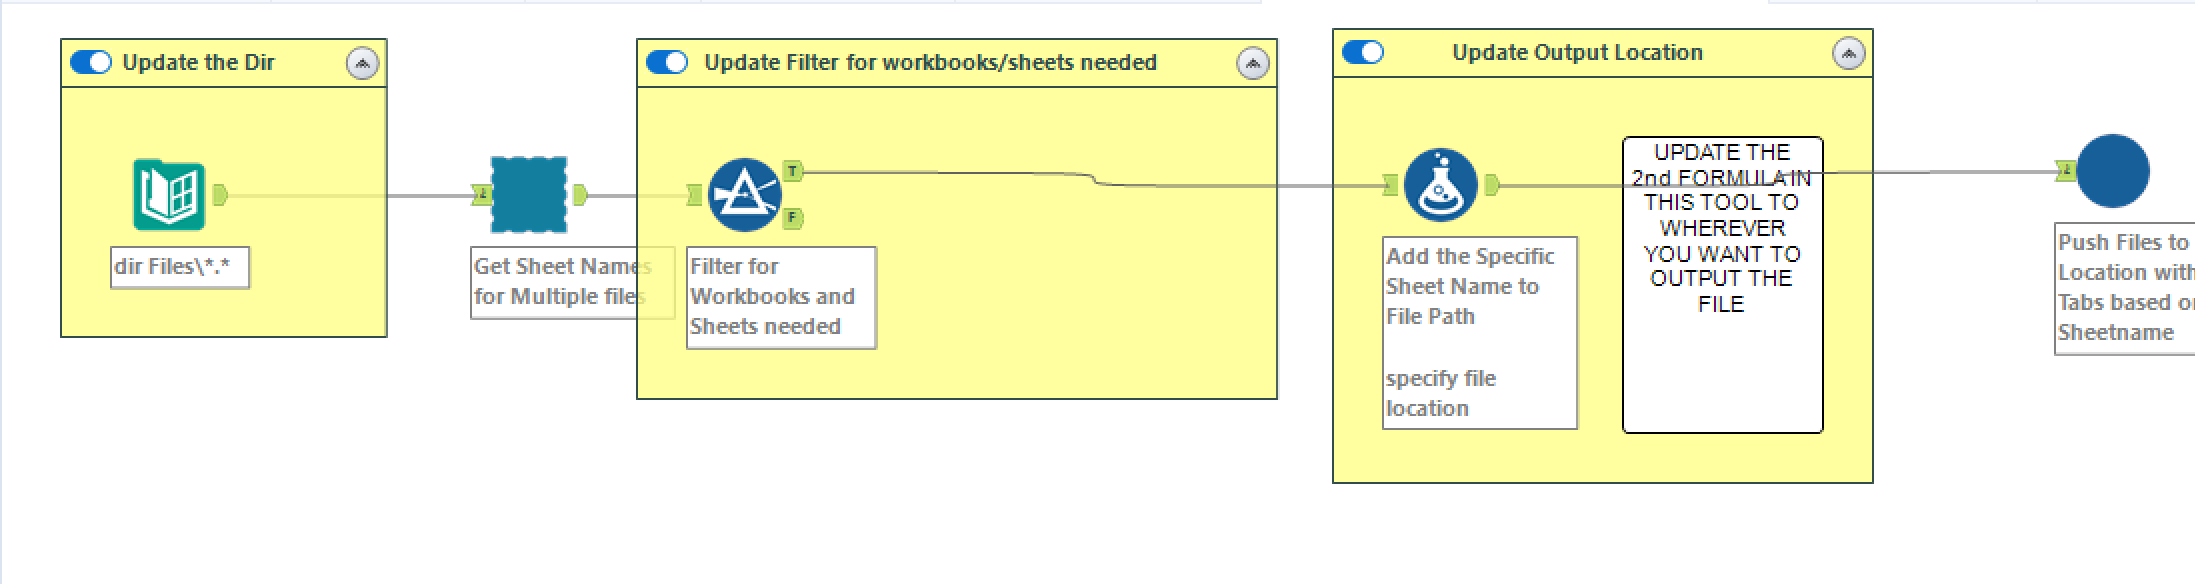The height and width of the screenshot is (584, 2195).
Task: Collapse the Update Output Location container
Action: click(x=1848, y=53)
